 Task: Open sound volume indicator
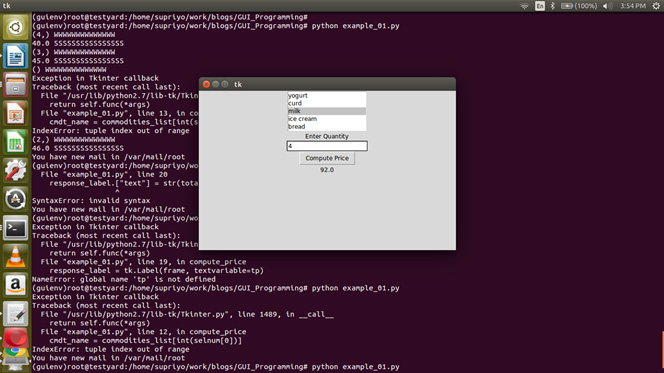pos(607,6)
